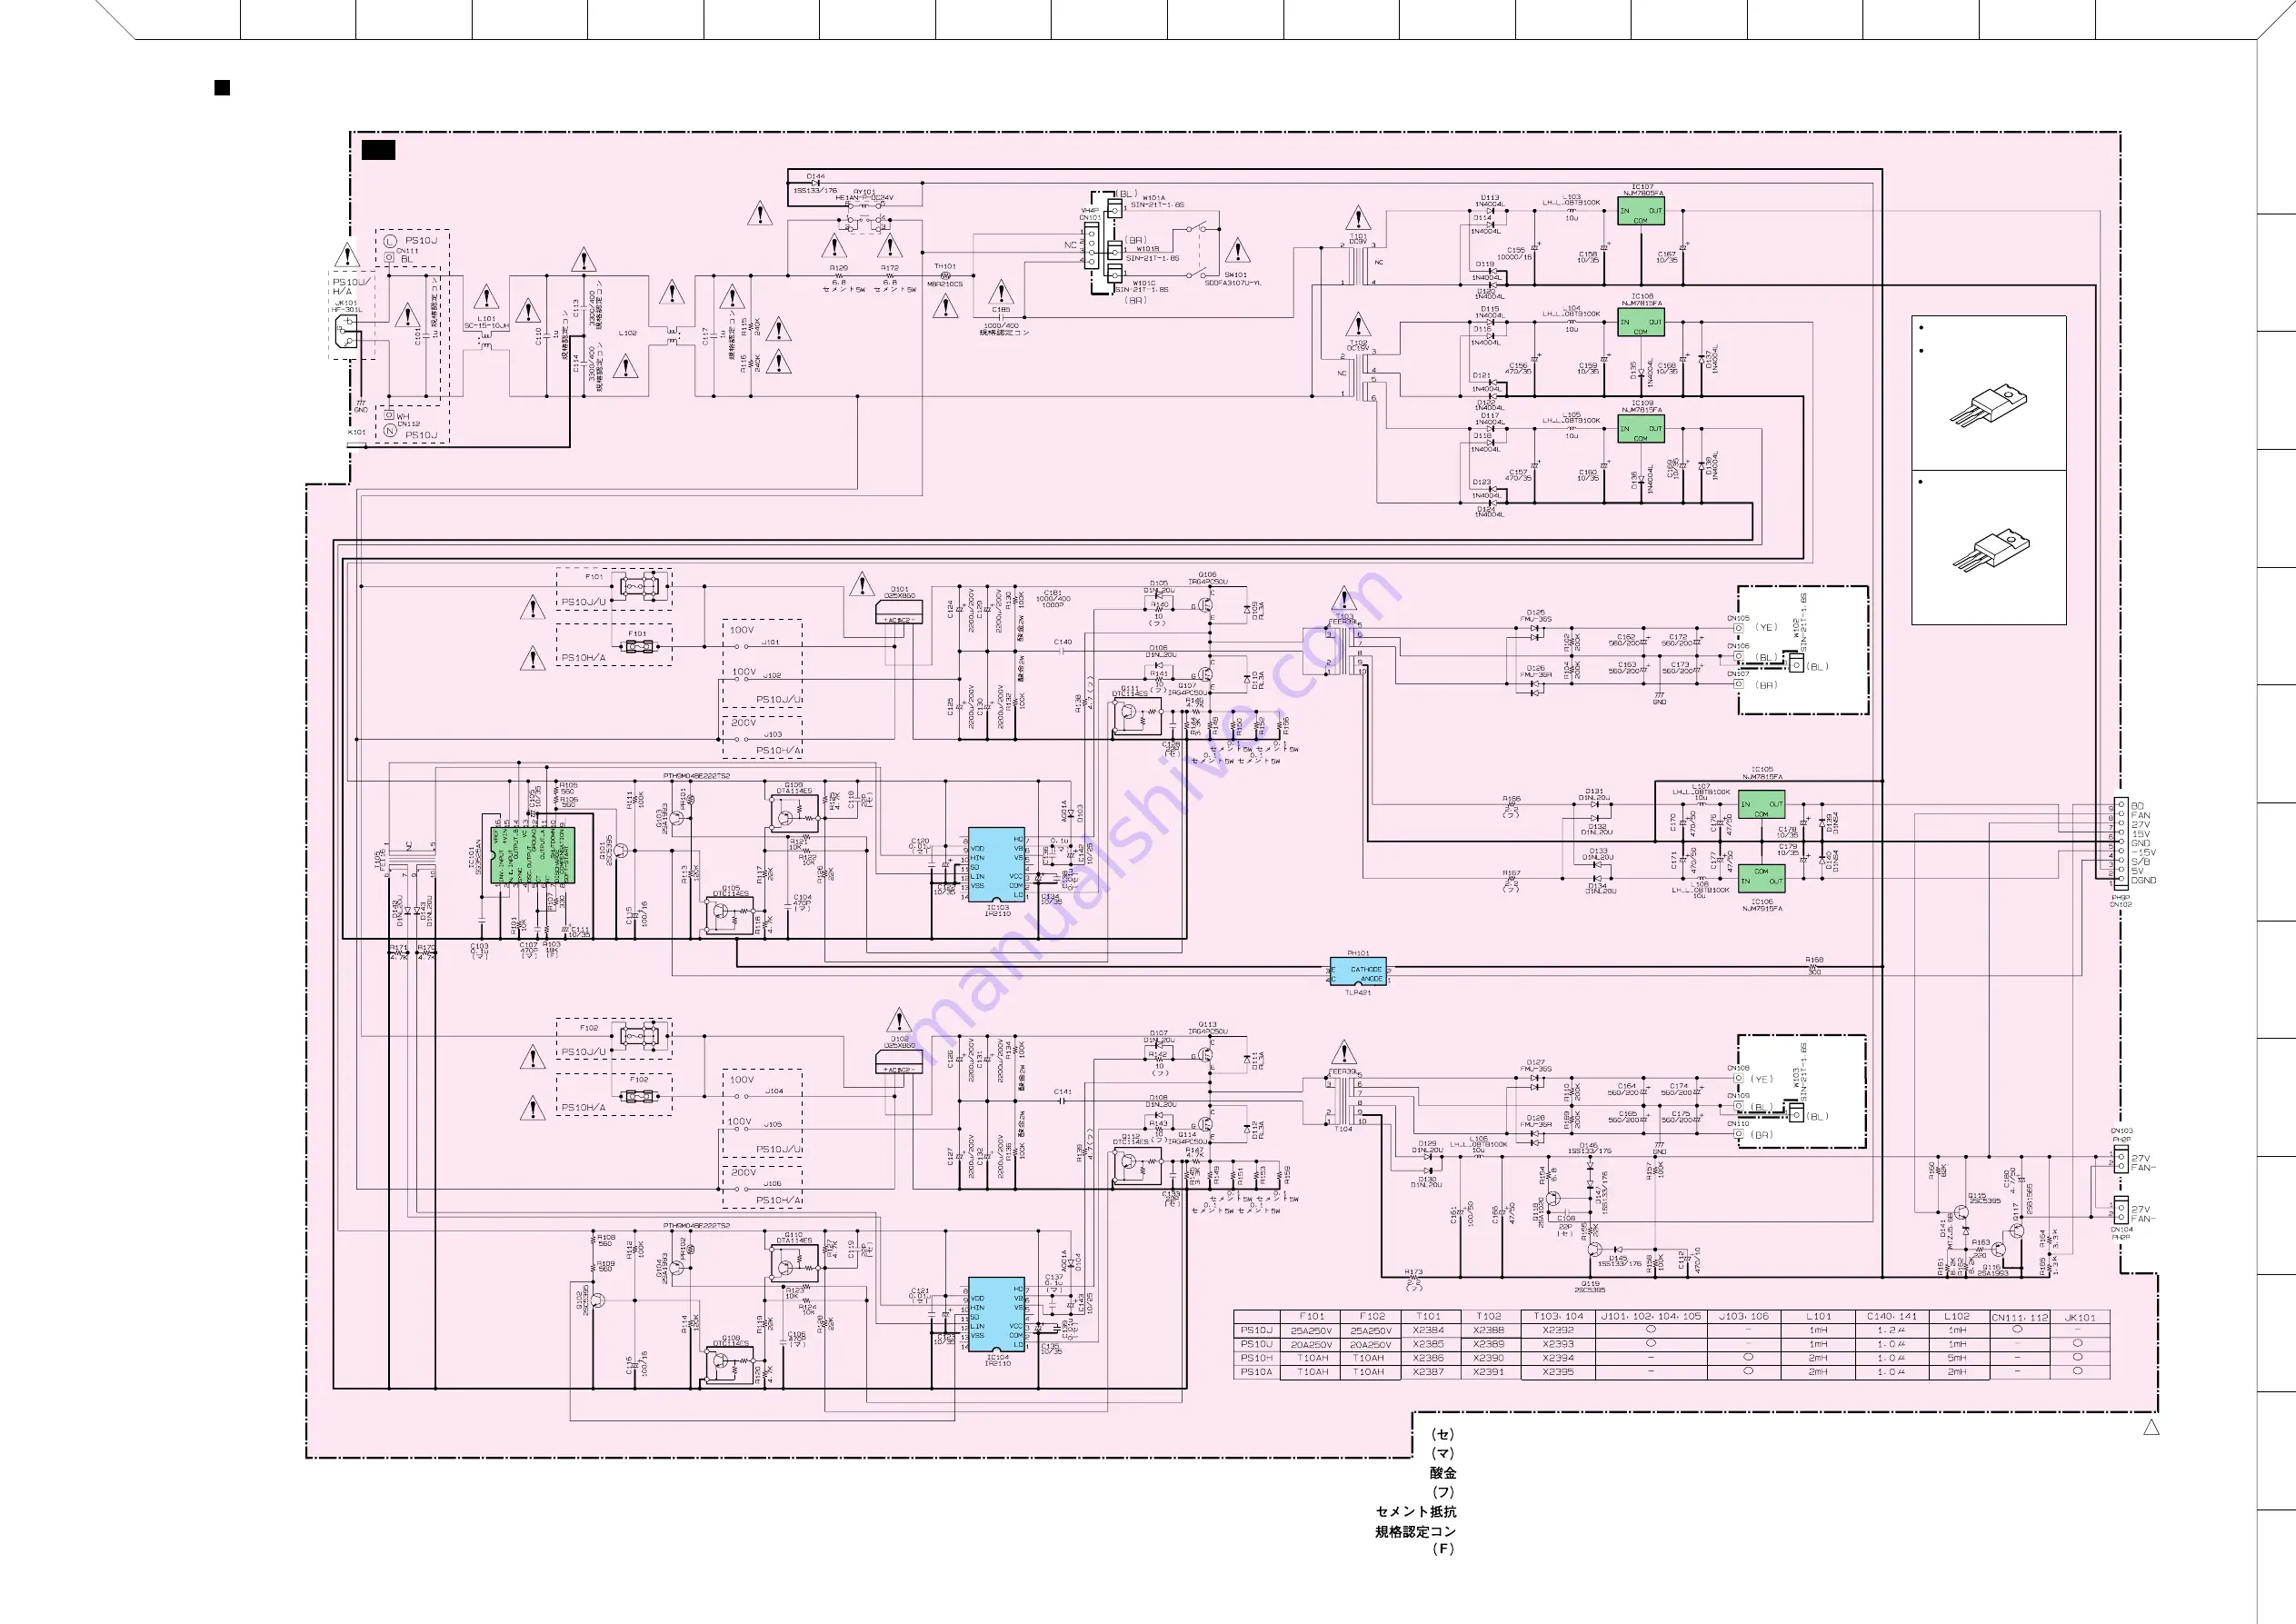Click the warning triangle beside JK101
The width and height of the screenshot is (2296, 1624).
pos(347,255)
